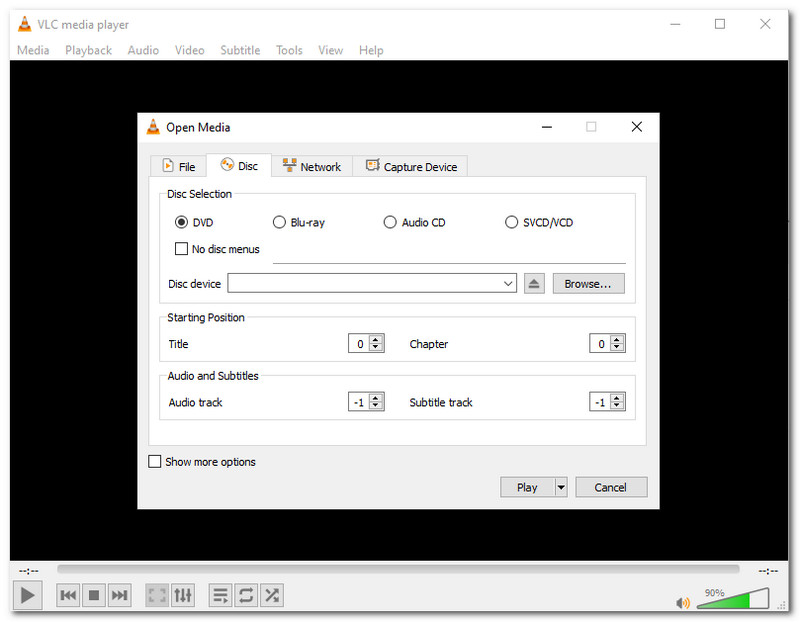800x622 pixels.
Task: Skip to next media track icon
Action: point(119,596)
